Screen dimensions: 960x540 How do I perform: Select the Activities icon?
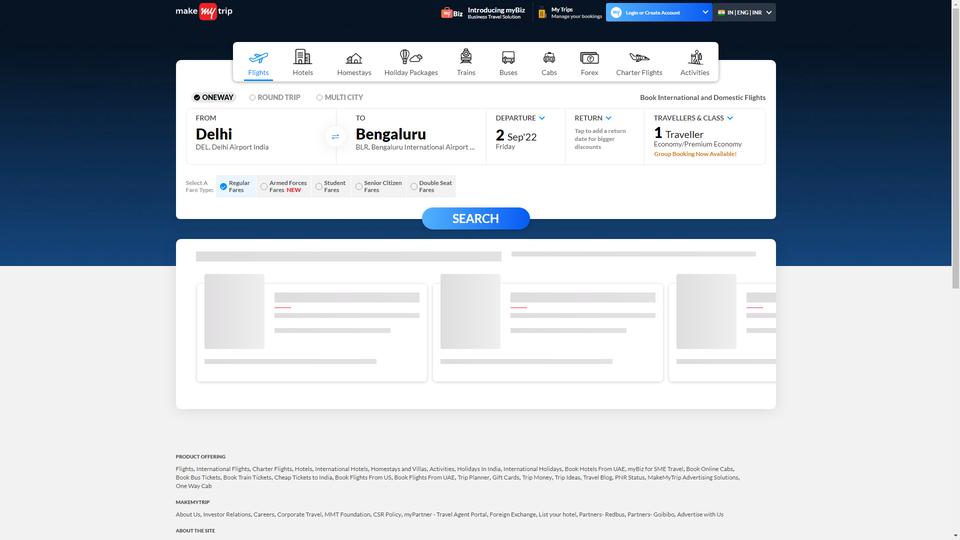coord(695,58)
